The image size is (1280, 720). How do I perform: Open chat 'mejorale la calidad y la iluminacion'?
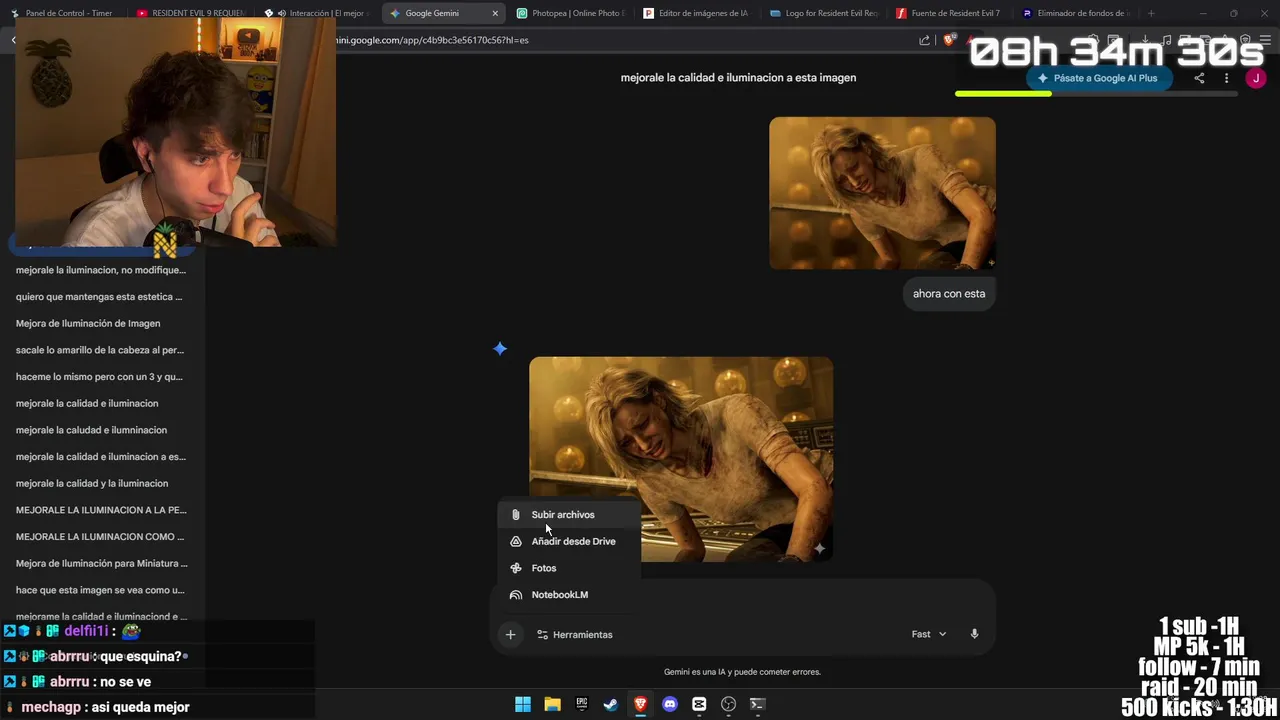tap(92, 483)
